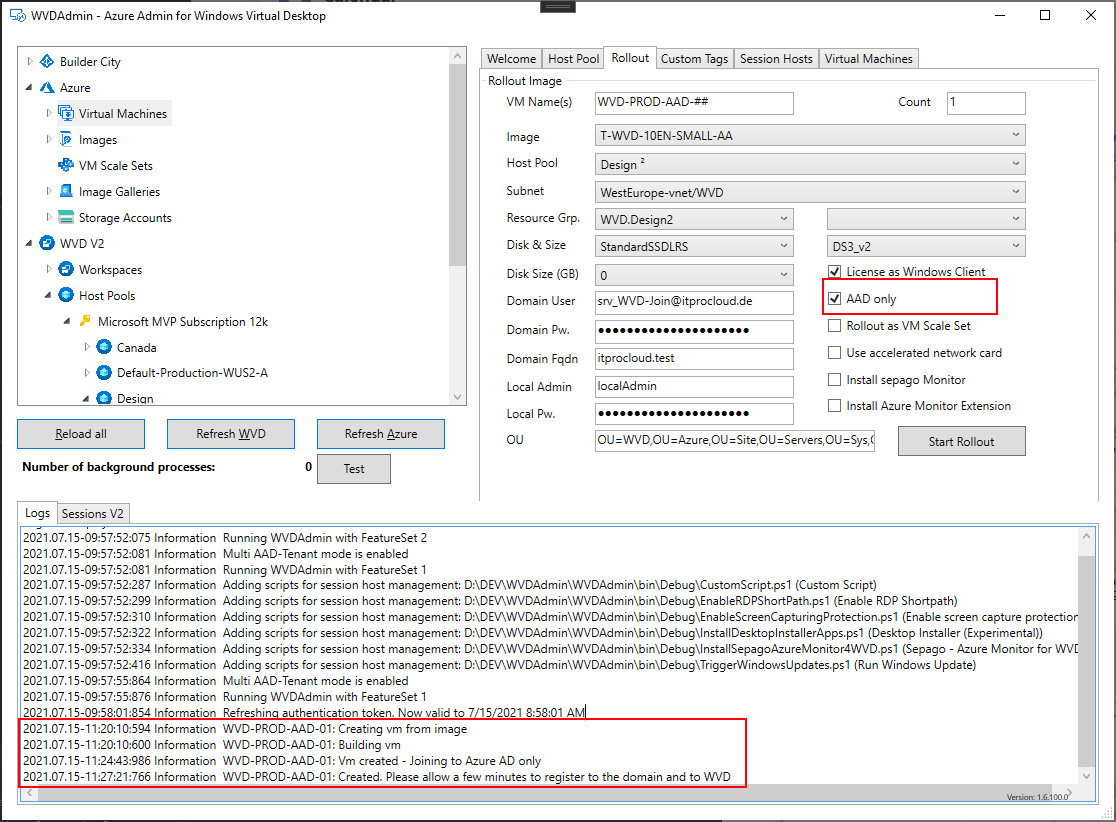Click the Local Admin input field
Image resolution: width=1116 pixels, height=822 pixels.
(x=694, y=386)
